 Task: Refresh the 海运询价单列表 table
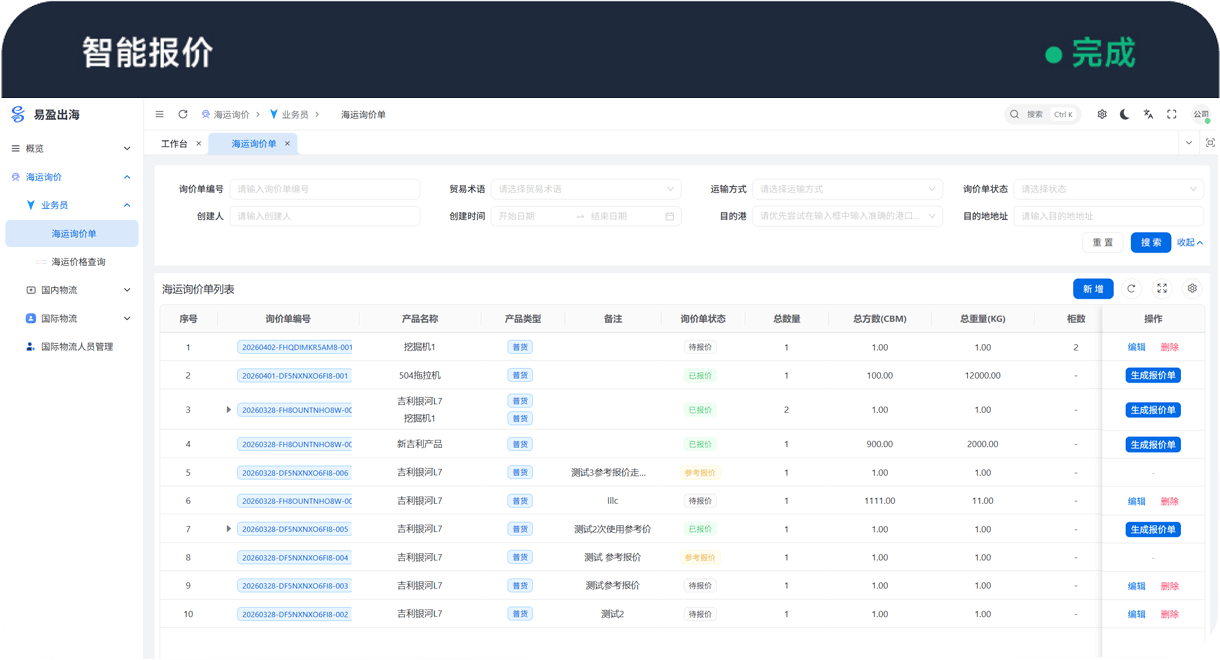[1131, 289]
